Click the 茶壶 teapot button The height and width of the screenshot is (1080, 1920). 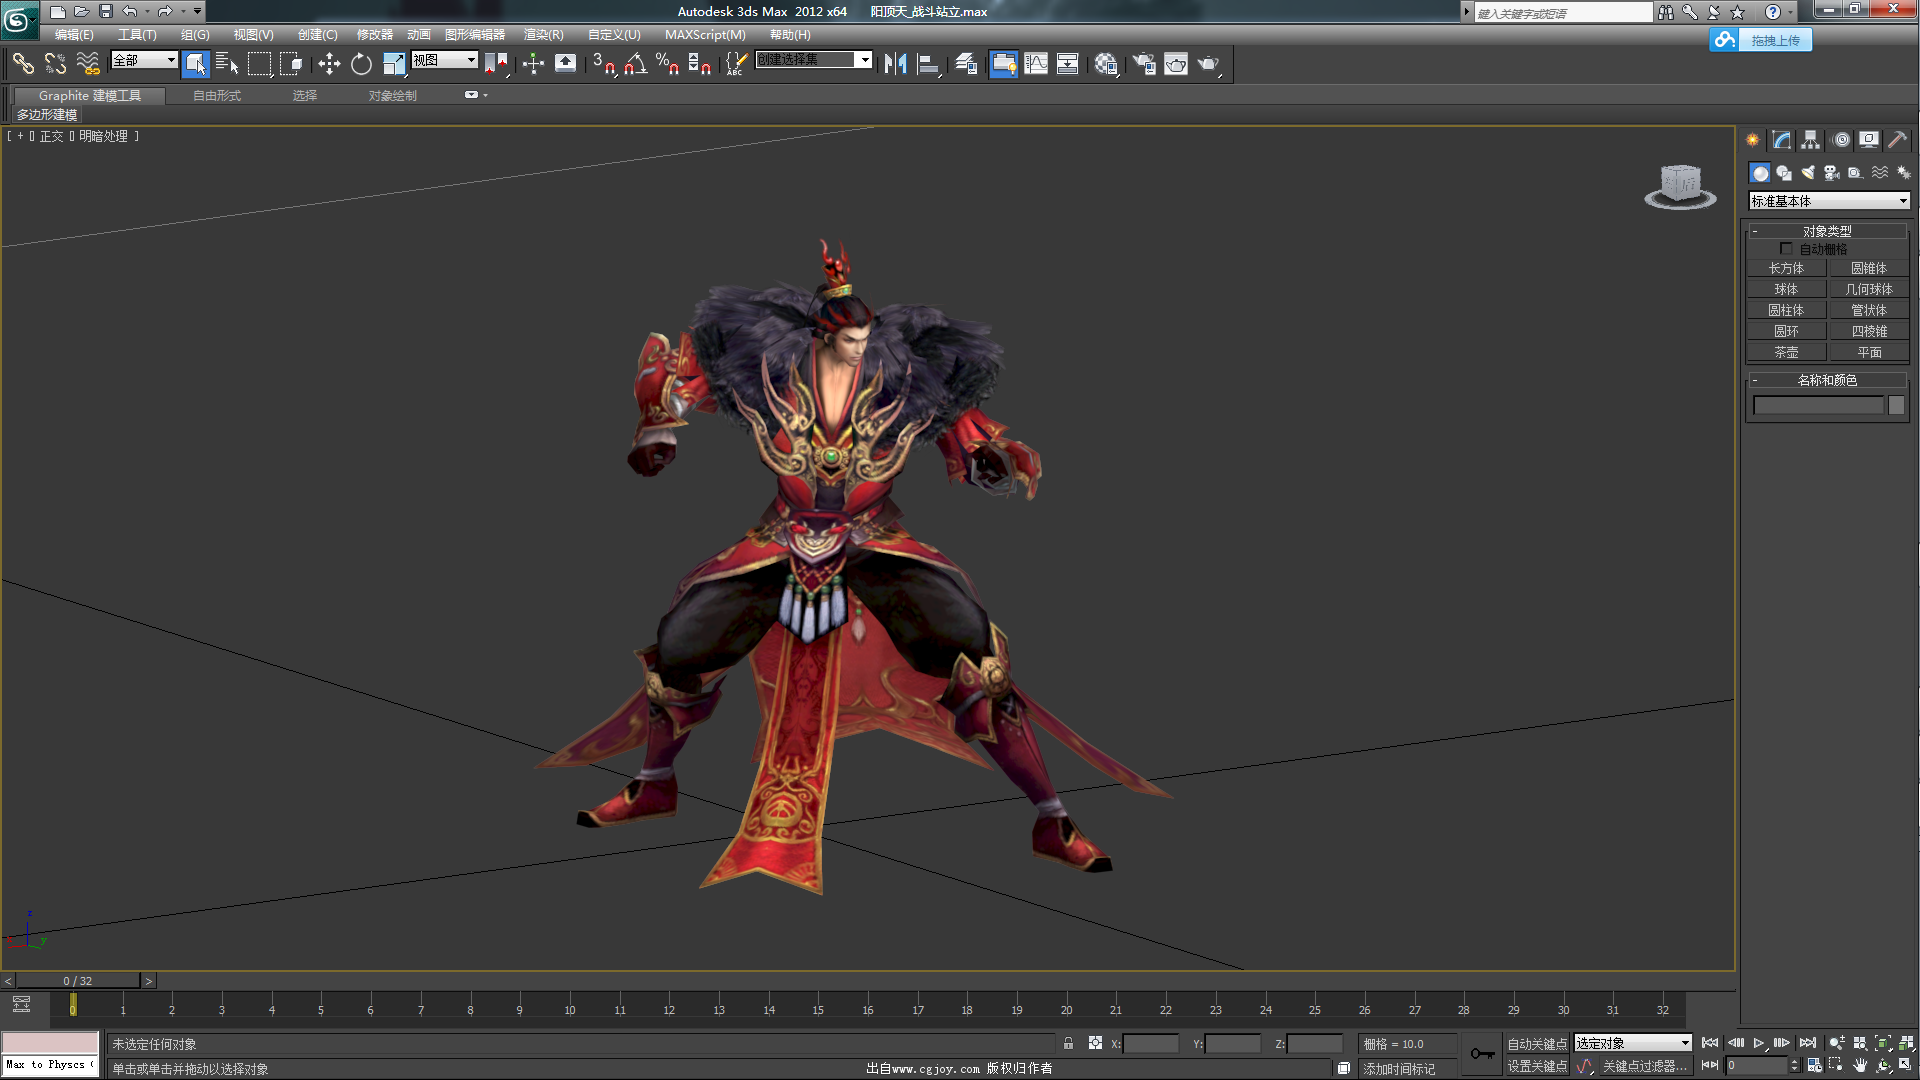pyautogui.click(x=1786, y=352)
